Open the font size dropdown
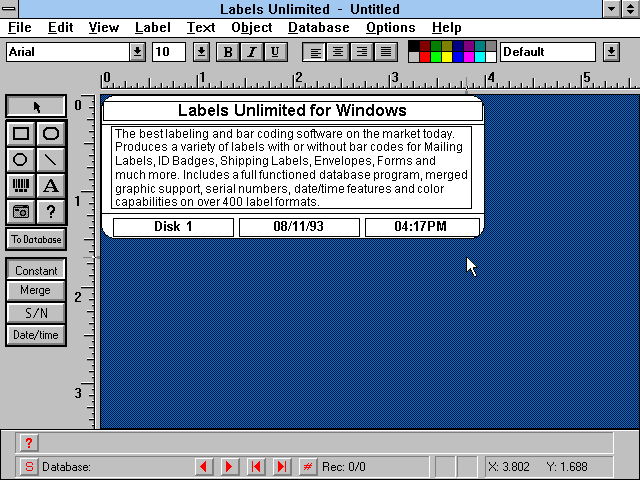The height and width of the screenshot is (480, 640). tap(201, 52)
